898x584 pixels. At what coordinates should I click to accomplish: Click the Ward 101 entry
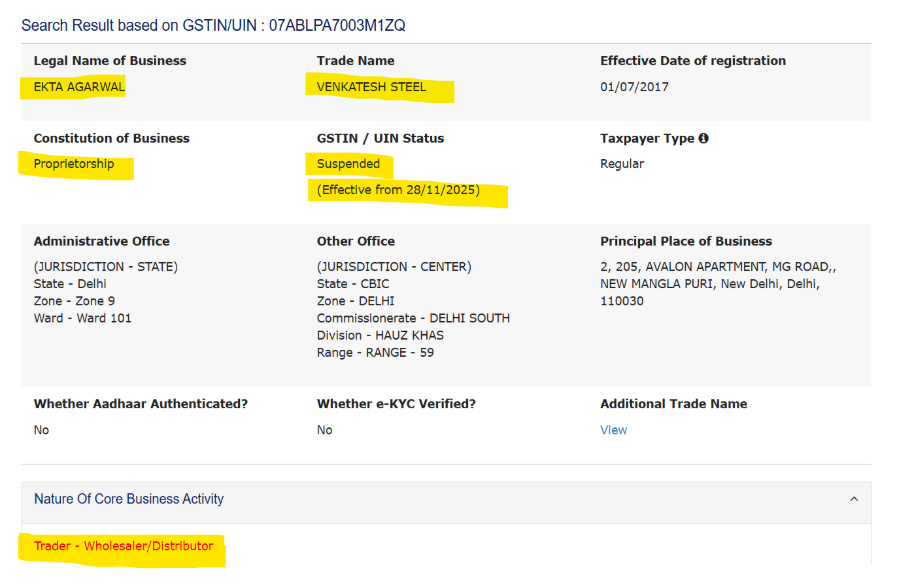82,318
